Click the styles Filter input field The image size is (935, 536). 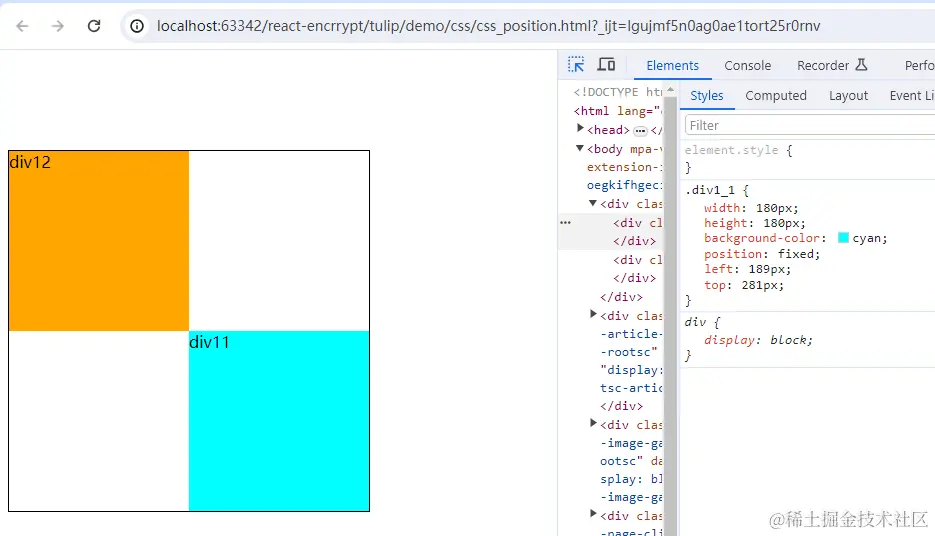point(810,125)
